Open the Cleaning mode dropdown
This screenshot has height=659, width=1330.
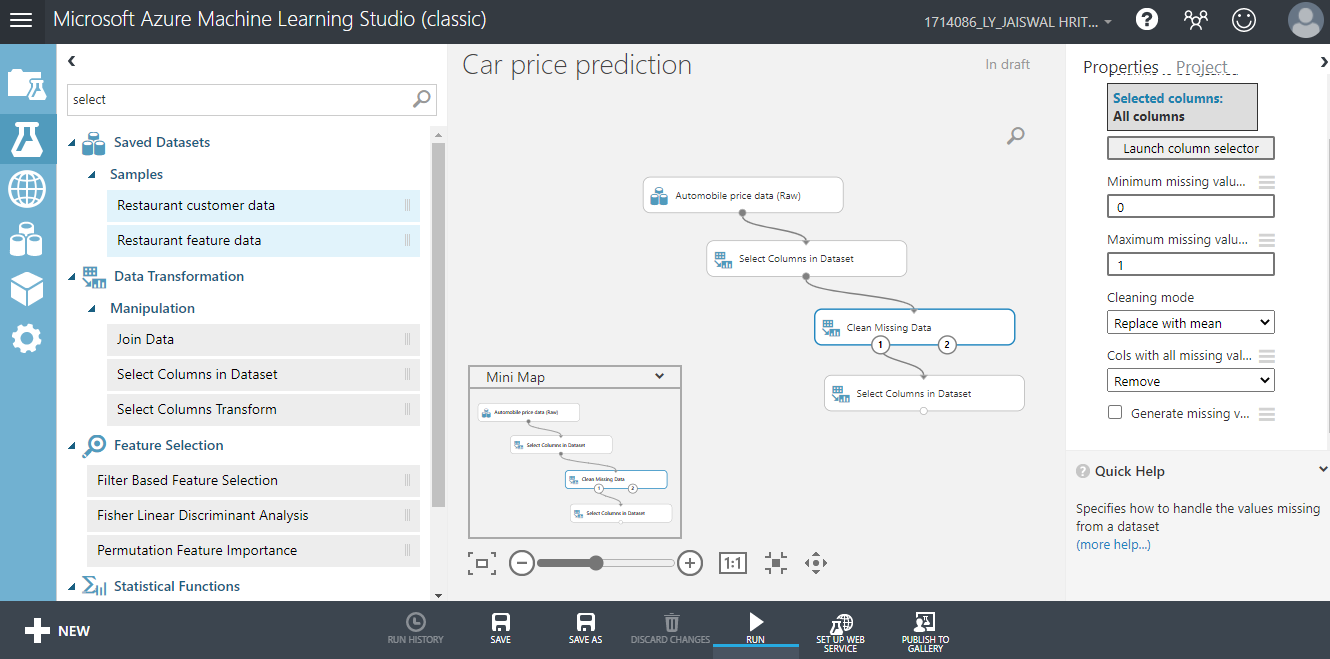tap(1190, 323)
